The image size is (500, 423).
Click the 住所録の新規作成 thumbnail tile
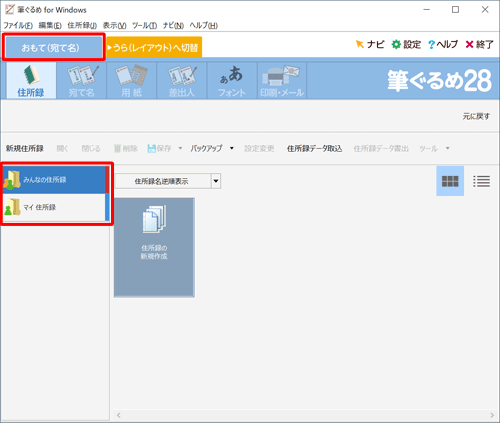coord(154,247)
